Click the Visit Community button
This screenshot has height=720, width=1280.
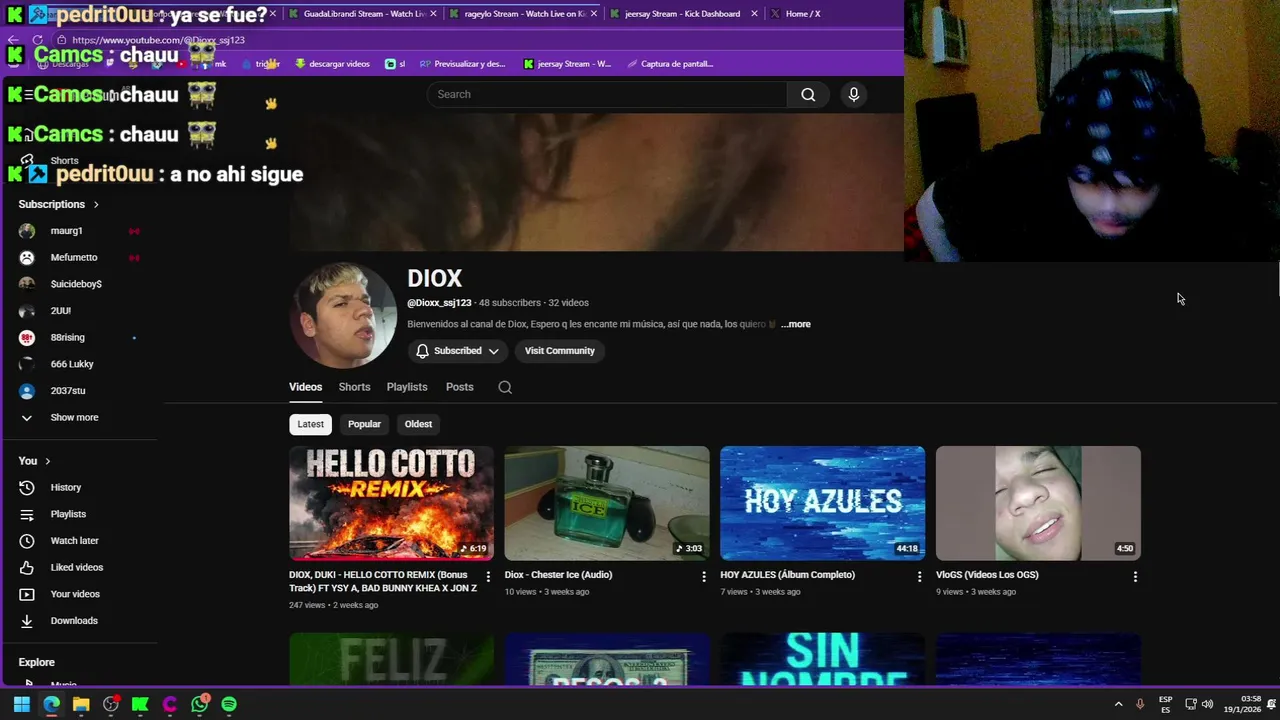coord(560,351)
